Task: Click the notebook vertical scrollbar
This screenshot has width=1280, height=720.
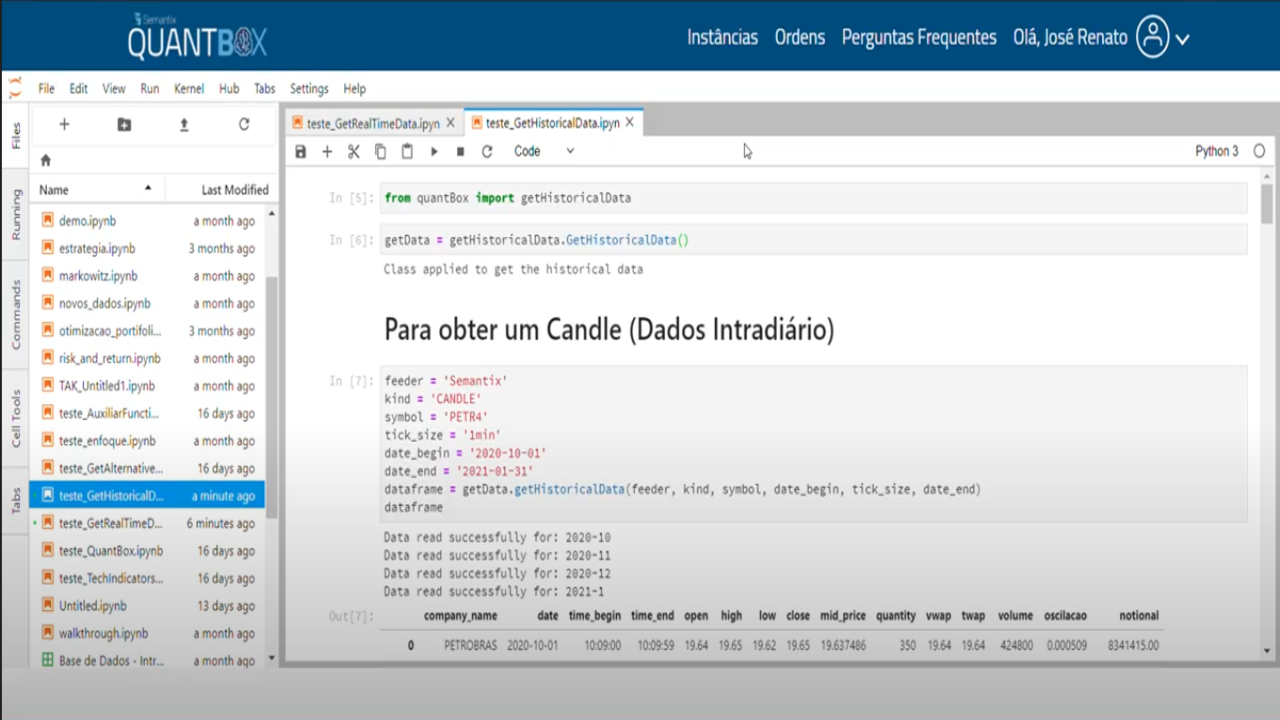Action: [x=1267, y=204]
